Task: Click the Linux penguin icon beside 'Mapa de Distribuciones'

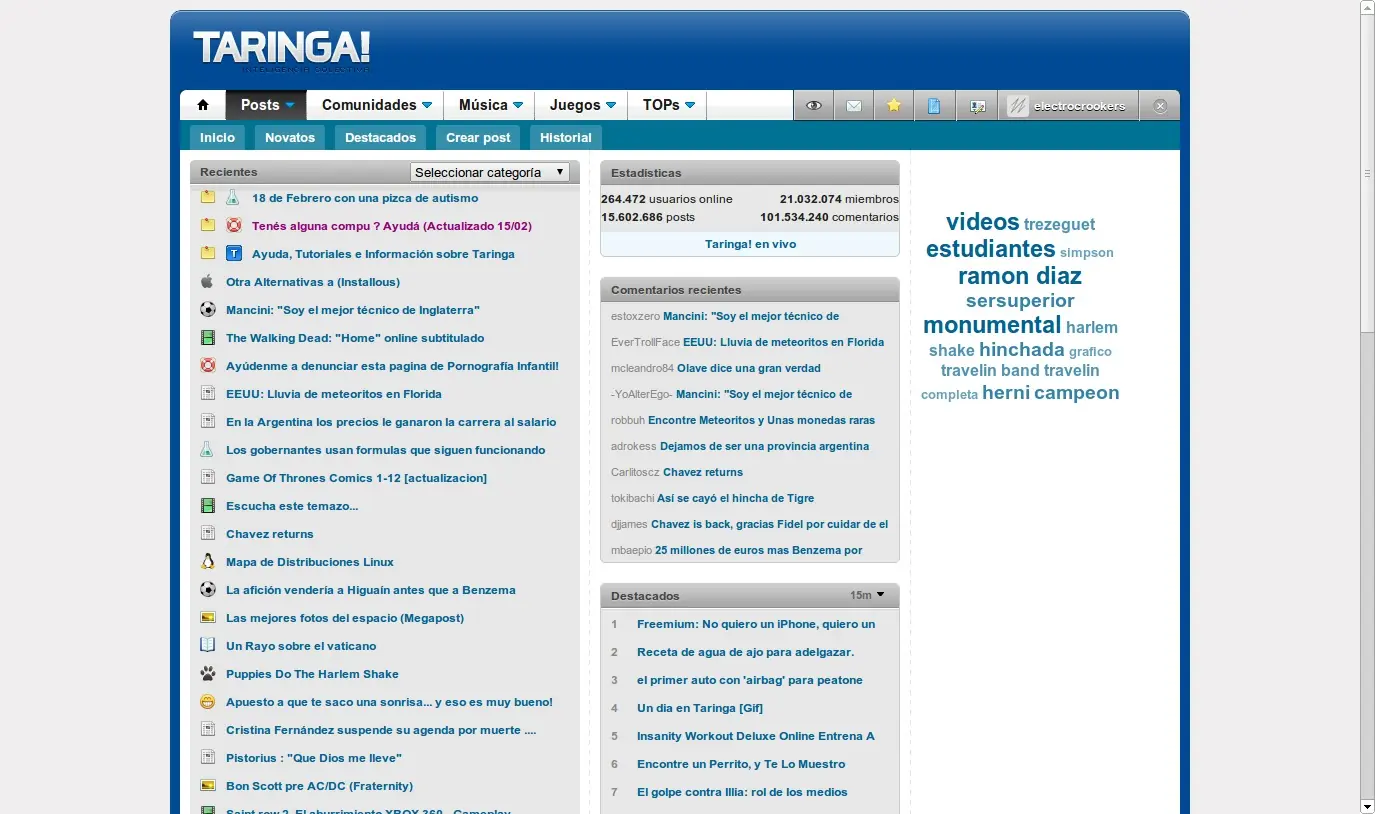Action: [208, 562]
